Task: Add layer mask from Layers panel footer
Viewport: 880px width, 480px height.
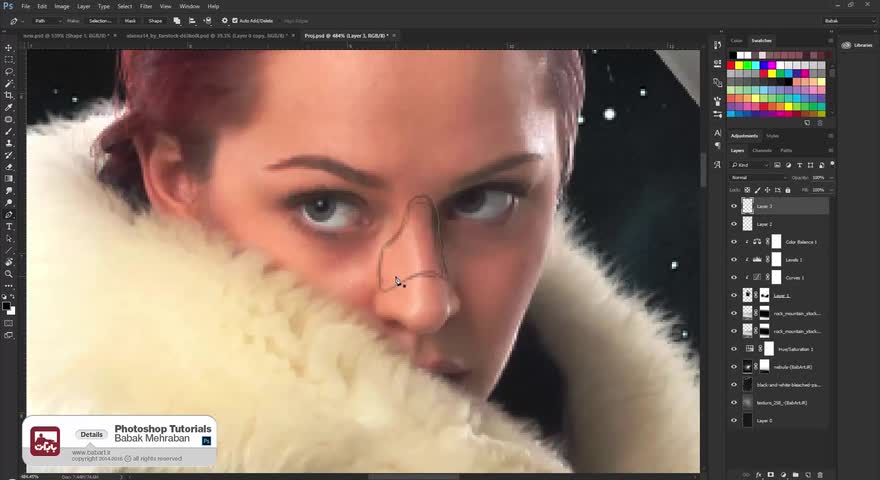Action: pos(771,475)
